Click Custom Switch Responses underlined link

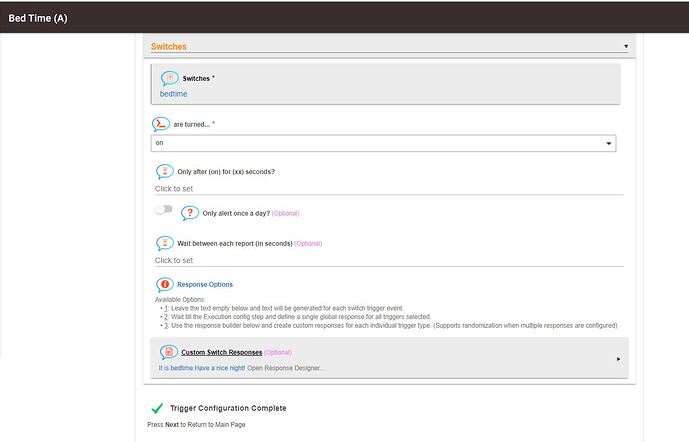tap(221, 352)
